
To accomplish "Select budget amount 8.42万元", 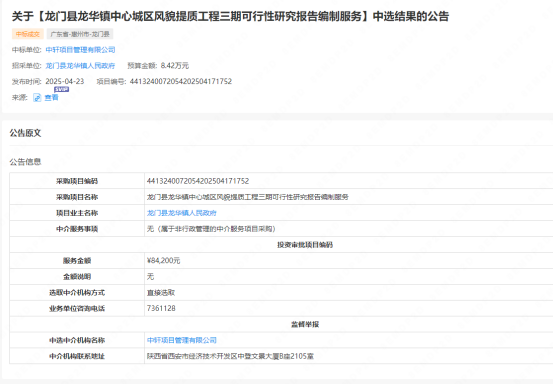I will coord(175,66).
